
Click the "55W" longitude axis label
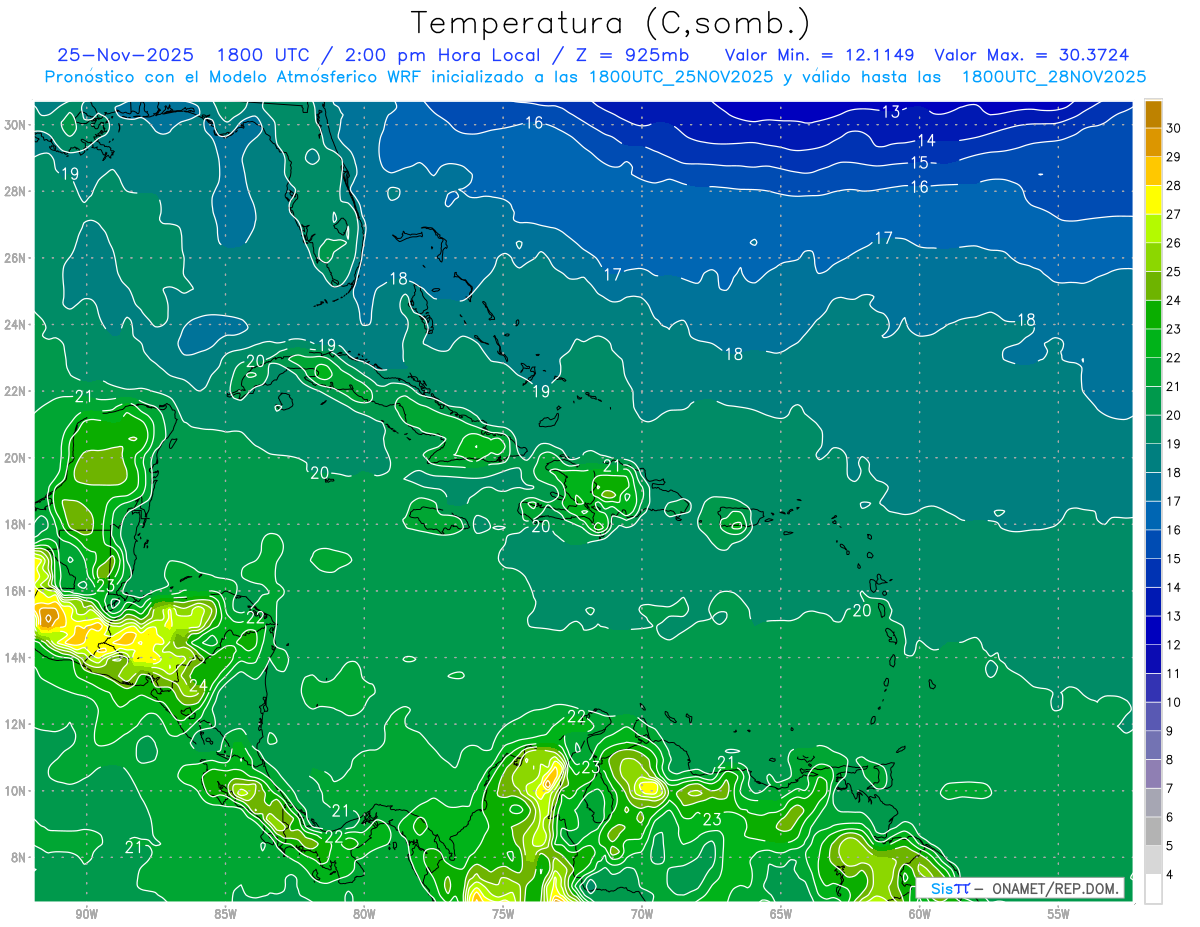pos(1059,914)
